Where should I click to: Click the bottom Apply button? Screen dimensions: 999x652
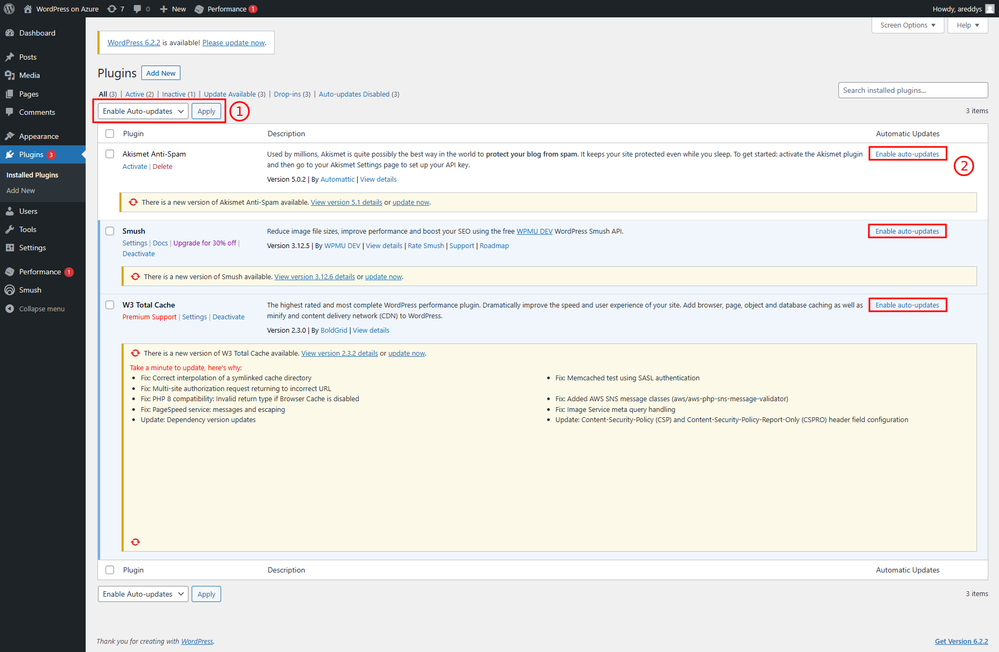[206, 594]
